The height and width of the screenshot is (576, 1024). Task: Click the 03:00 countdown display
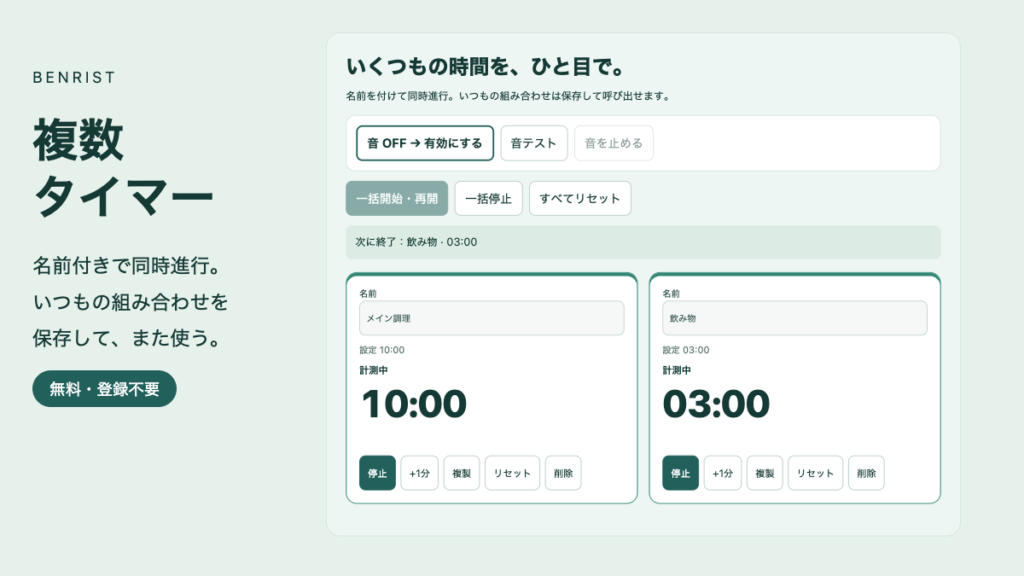pos(716,404)
